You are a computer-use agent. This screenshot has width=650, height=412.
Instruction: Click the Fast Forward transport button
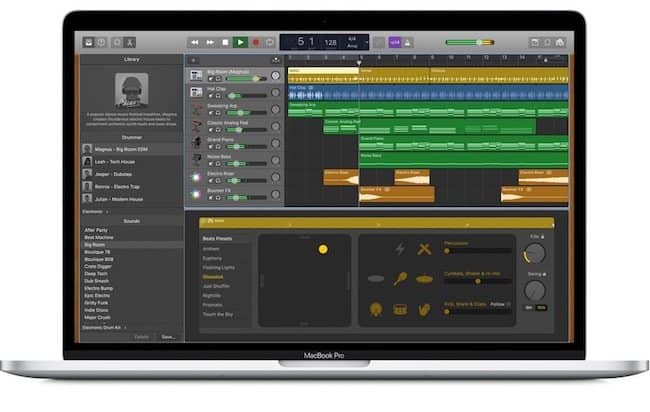click(210, 42)
